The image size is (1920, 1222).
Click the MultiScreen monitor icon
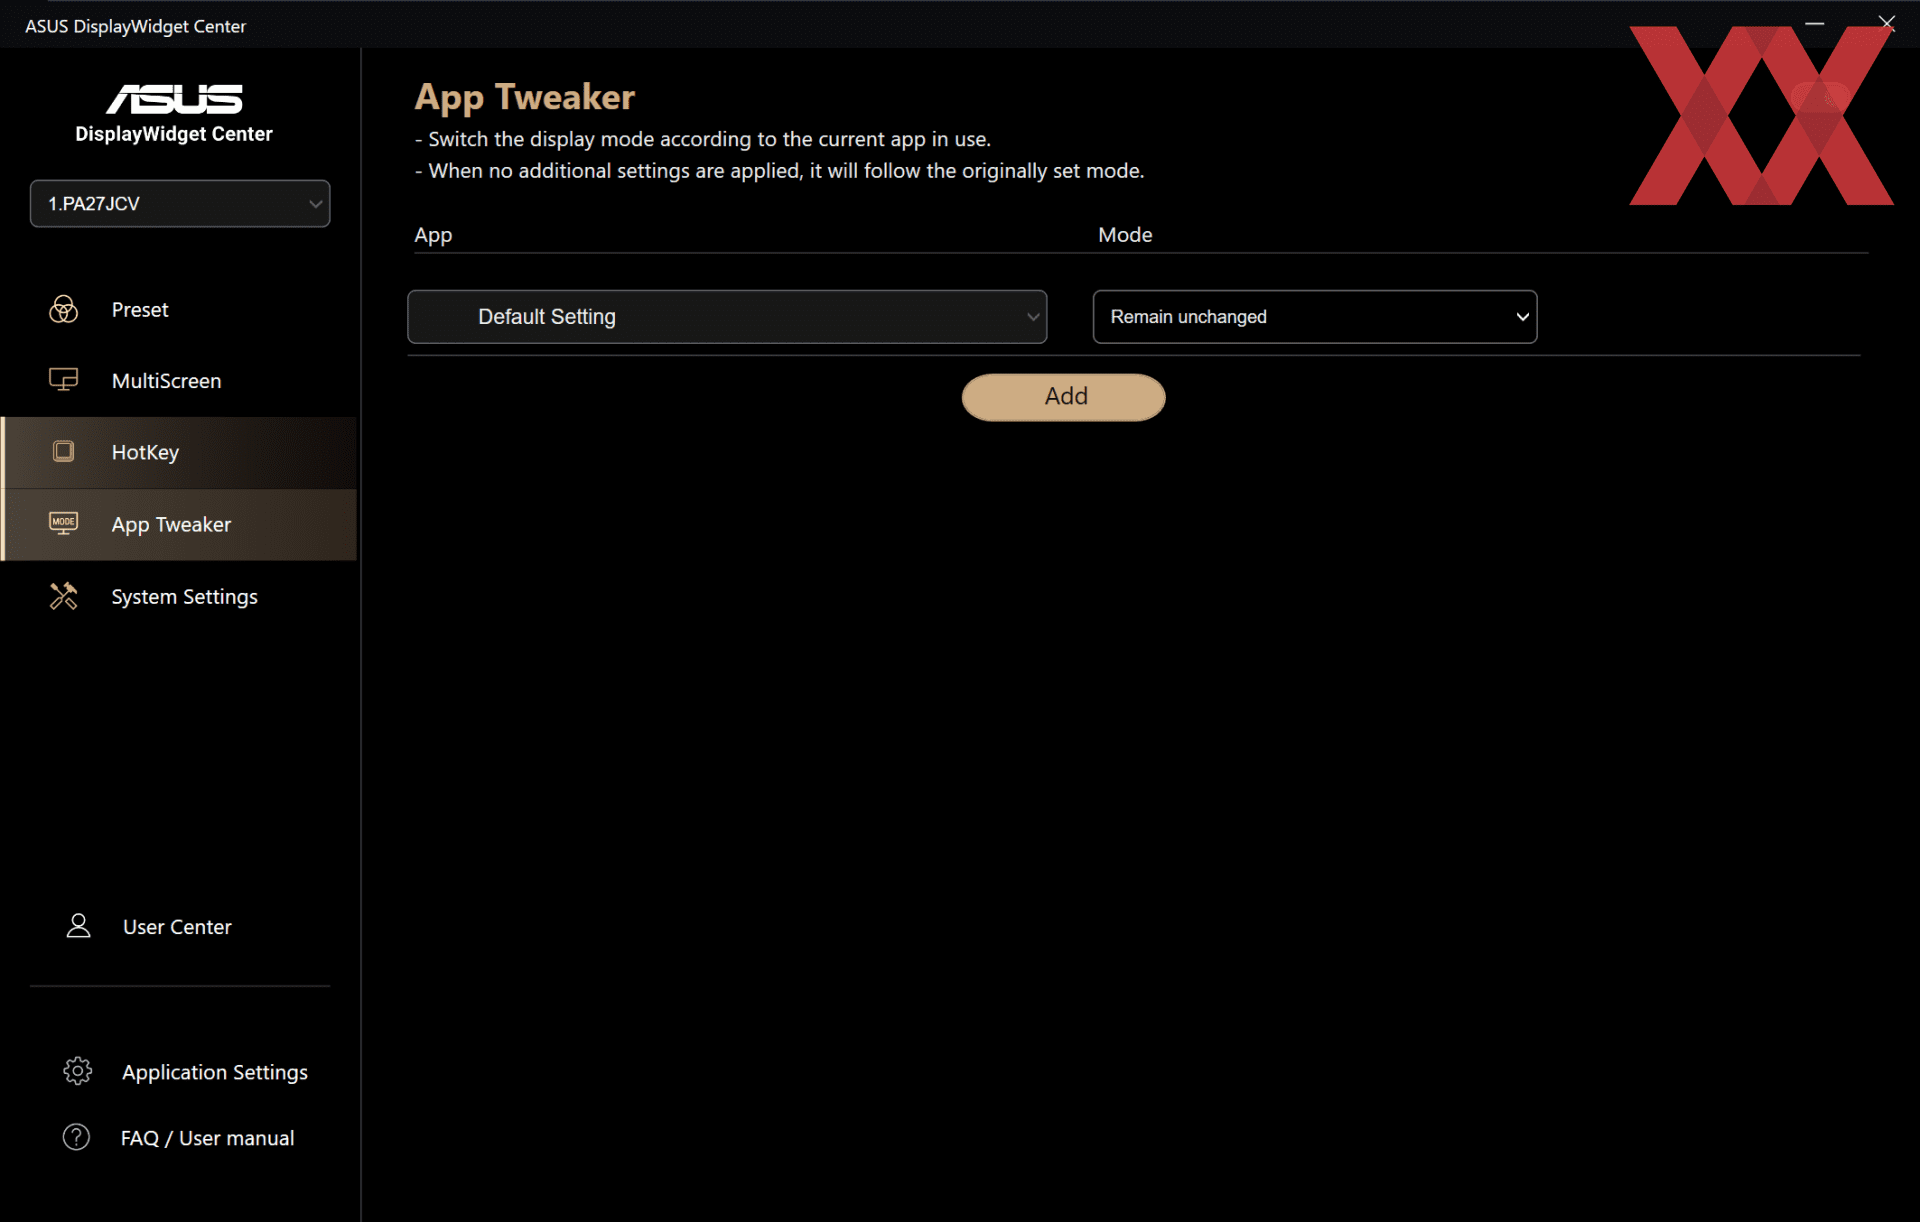pyautogui.click(x=64, y=380)
